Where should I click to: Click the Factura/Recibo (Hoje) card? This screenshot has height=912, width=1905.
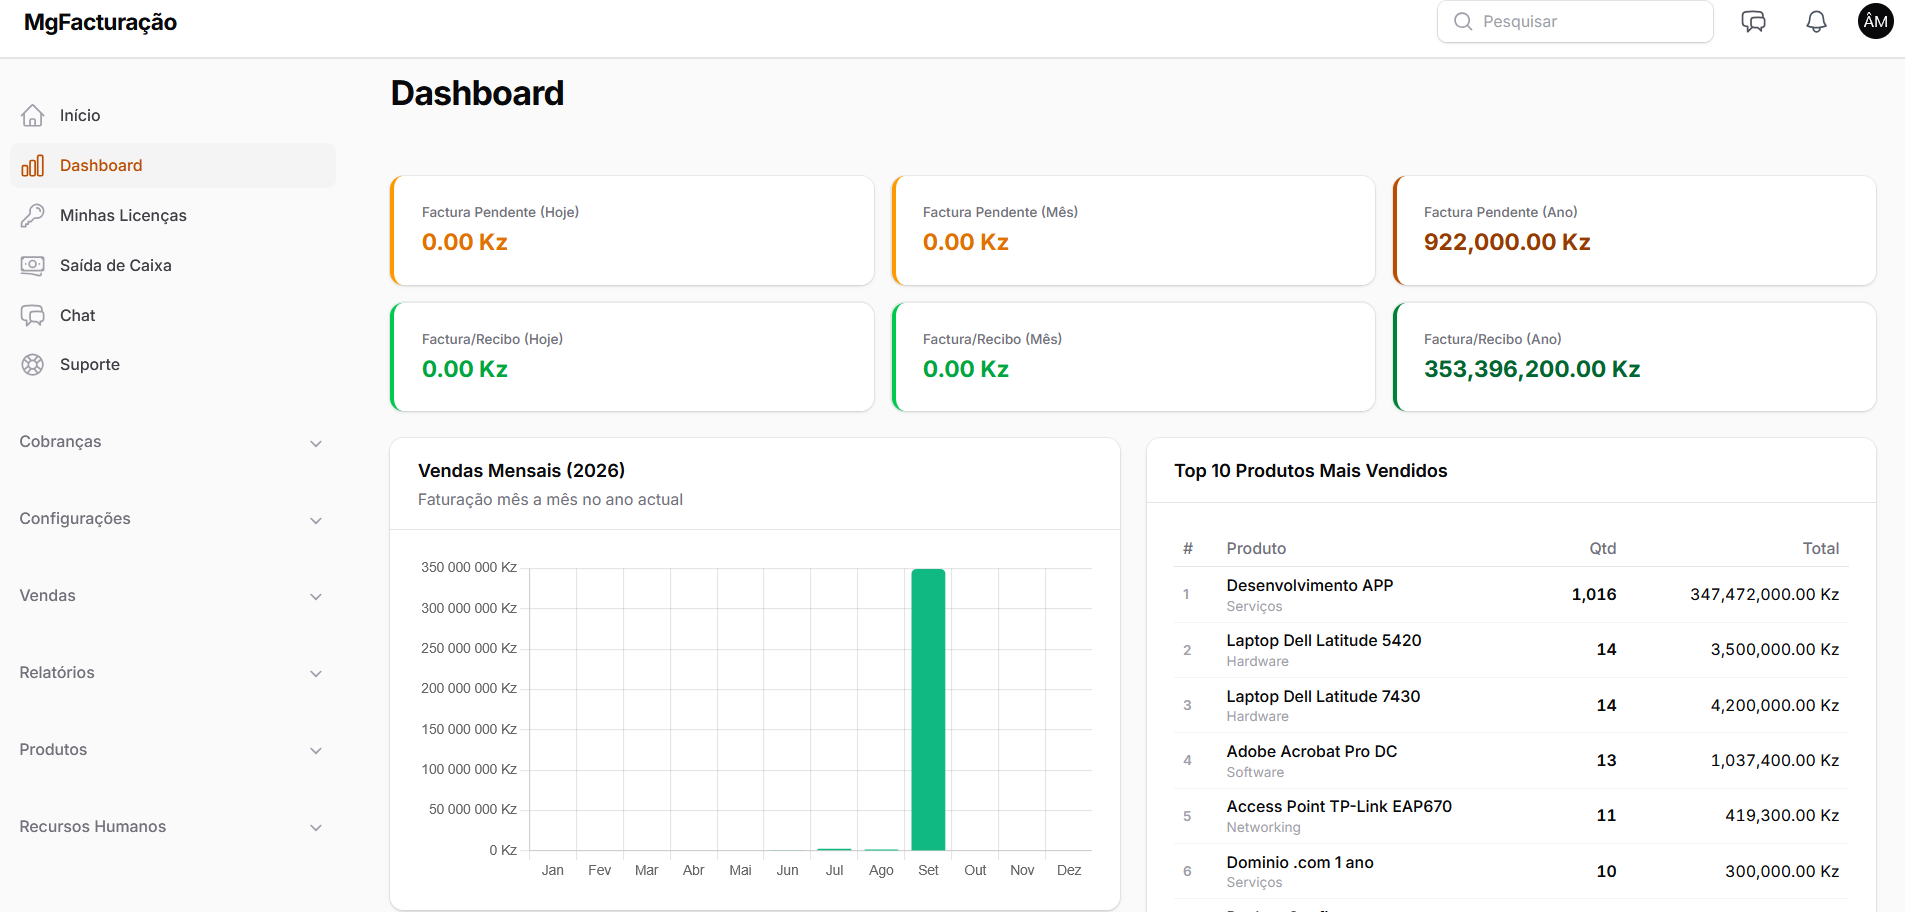632,357
